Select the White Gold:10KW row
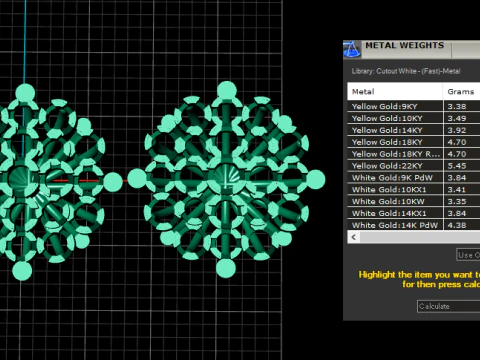 pos(414,201)
